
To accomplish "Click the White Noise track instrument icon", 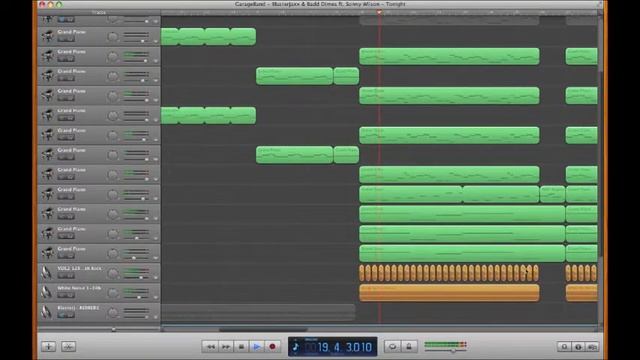I will click(47, 292).
